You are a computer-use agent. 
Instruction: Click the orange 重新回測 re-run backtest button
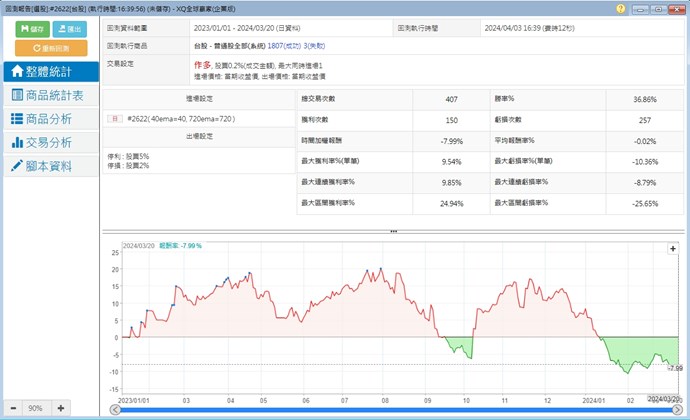pos(51,47)
